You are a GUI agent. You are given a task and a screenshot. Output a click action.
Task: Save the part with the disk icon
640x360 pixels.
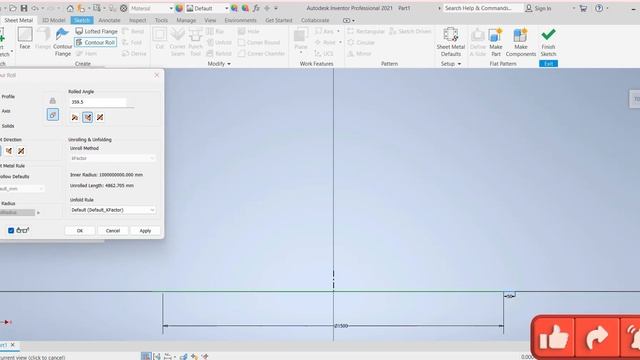click(x=24, y=8)
